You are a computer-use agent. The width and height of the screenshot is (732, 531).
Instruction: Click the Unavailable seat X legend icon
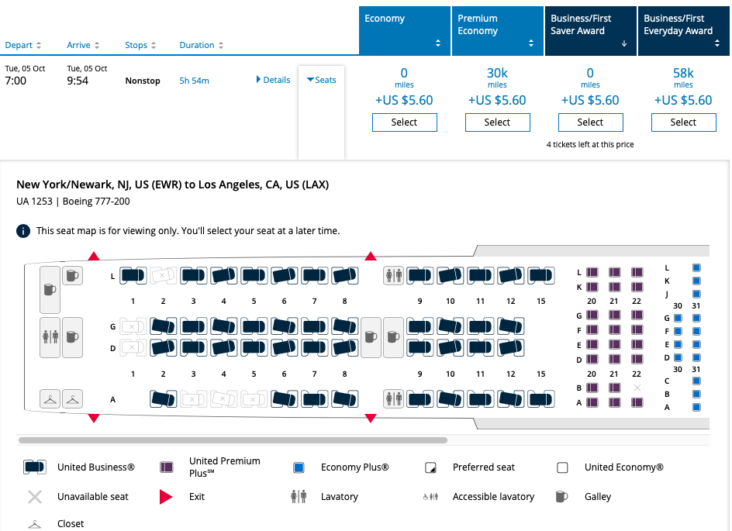(35, 496)
